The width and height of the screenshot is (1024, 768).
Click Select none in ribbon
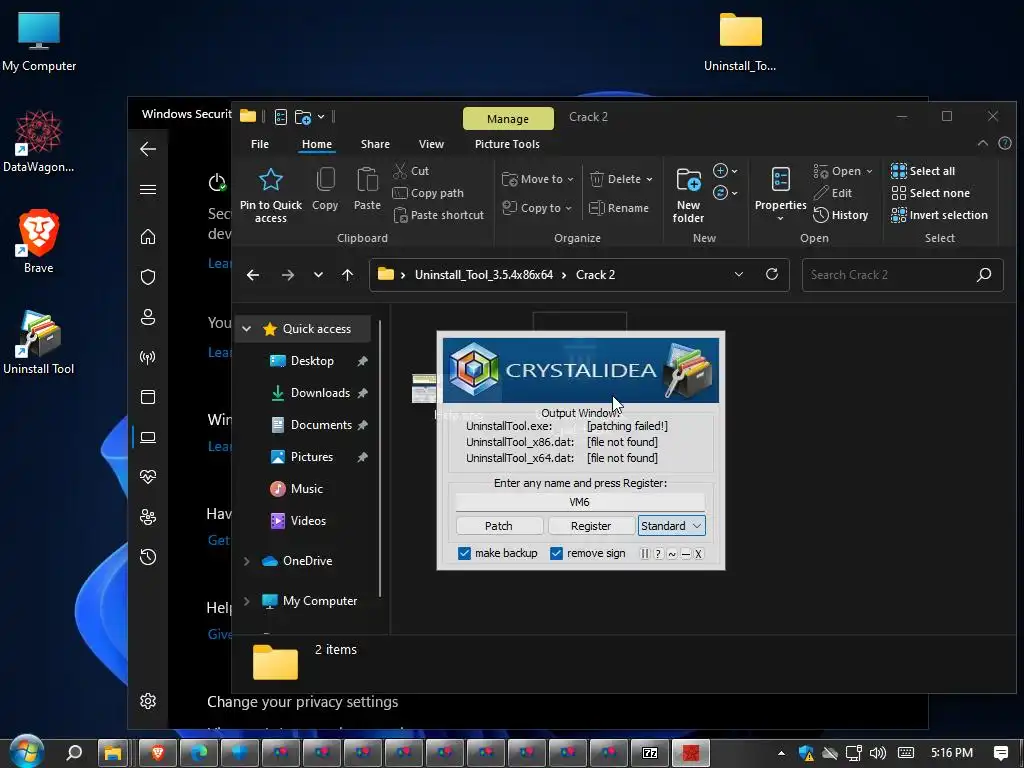[930, 193]
